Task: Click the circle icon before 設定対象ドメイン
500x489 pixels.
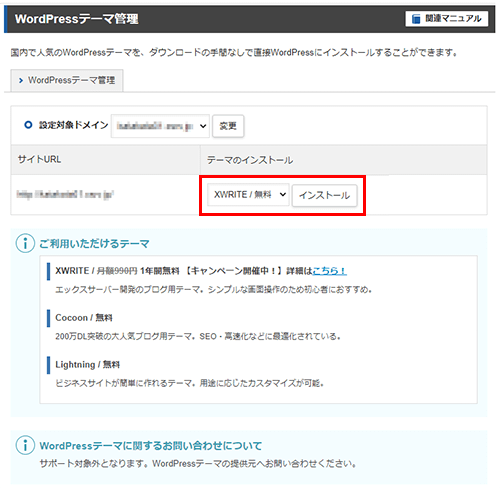Action: click(28, 125)
